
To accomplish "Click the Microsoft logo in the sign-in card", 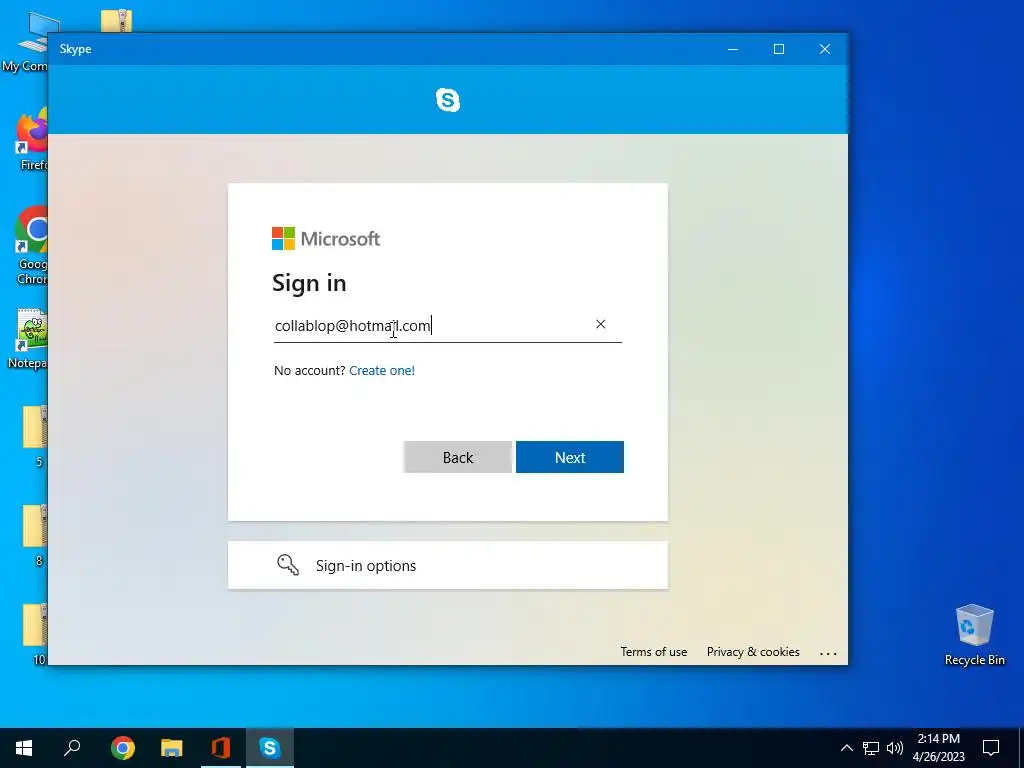I will [x=326, y=238].
